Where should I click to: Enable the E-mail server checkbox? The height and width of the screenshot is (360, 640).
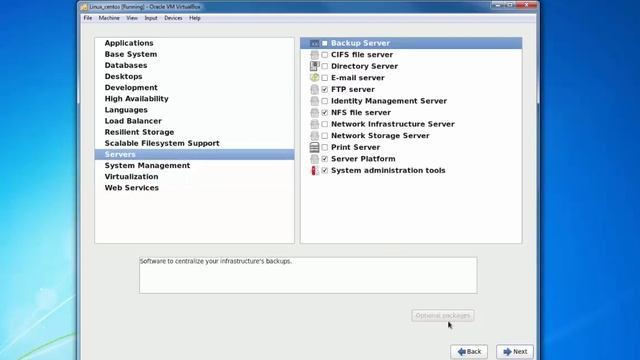click(324, 78)
